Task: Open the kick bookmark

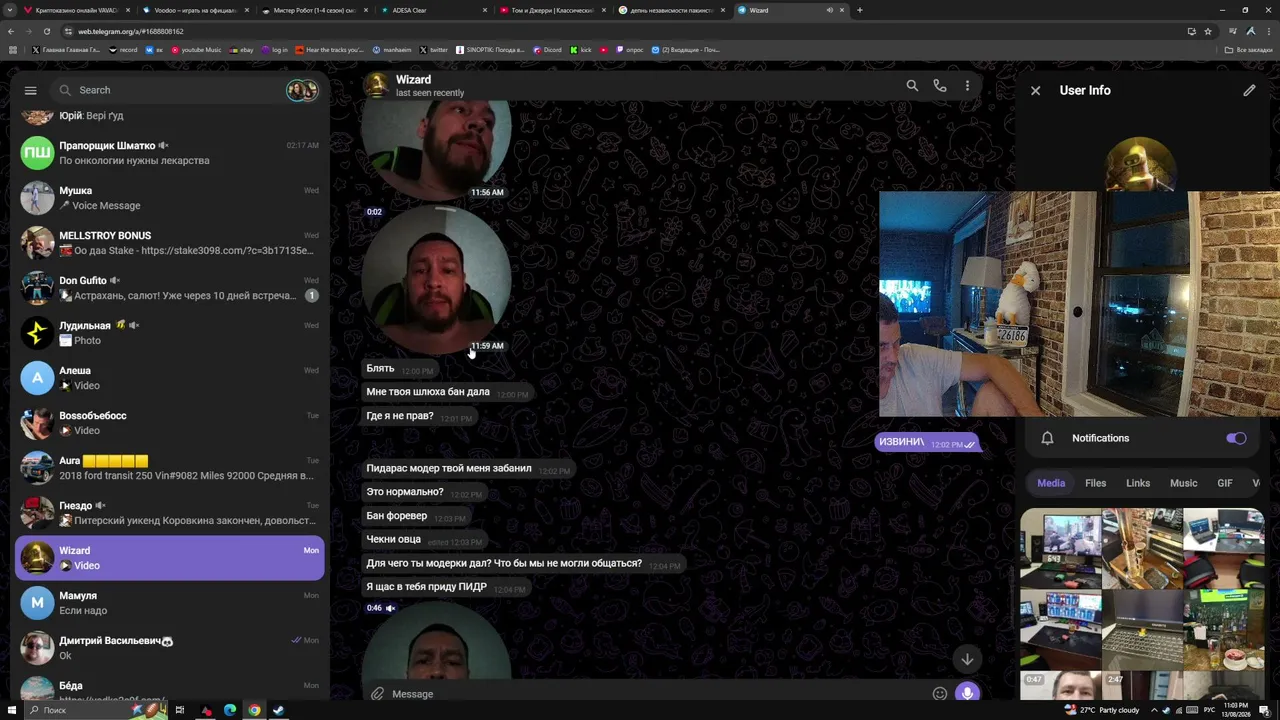Action: (581, 50)
